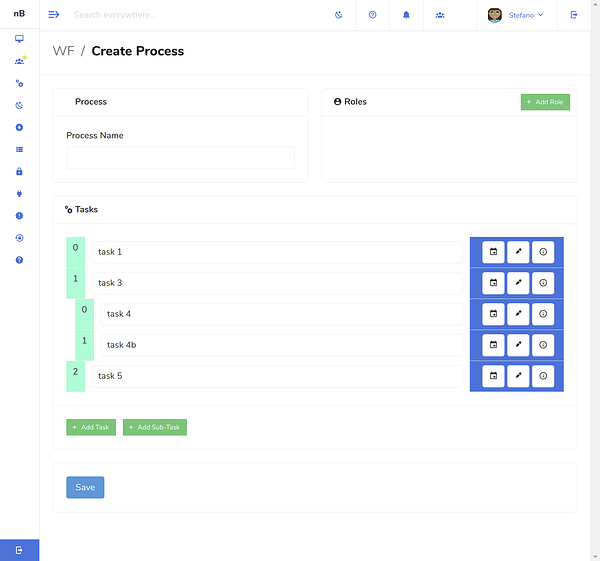Toggle dark mode moon icon in header

(x=338, y=15)
